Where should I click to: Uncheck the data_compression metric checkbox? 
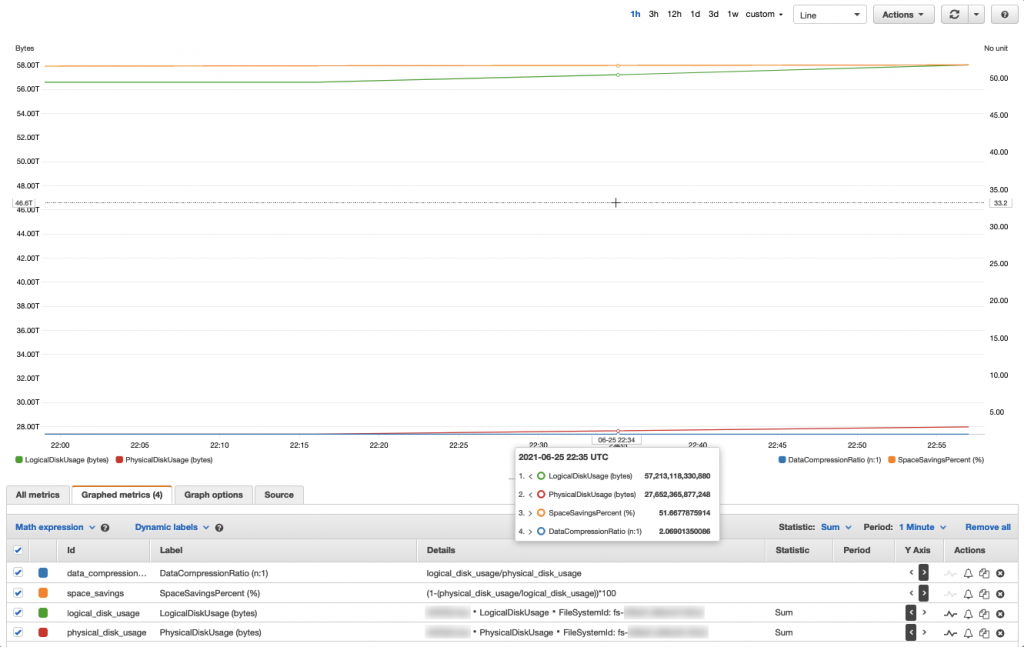coord(18,573)
